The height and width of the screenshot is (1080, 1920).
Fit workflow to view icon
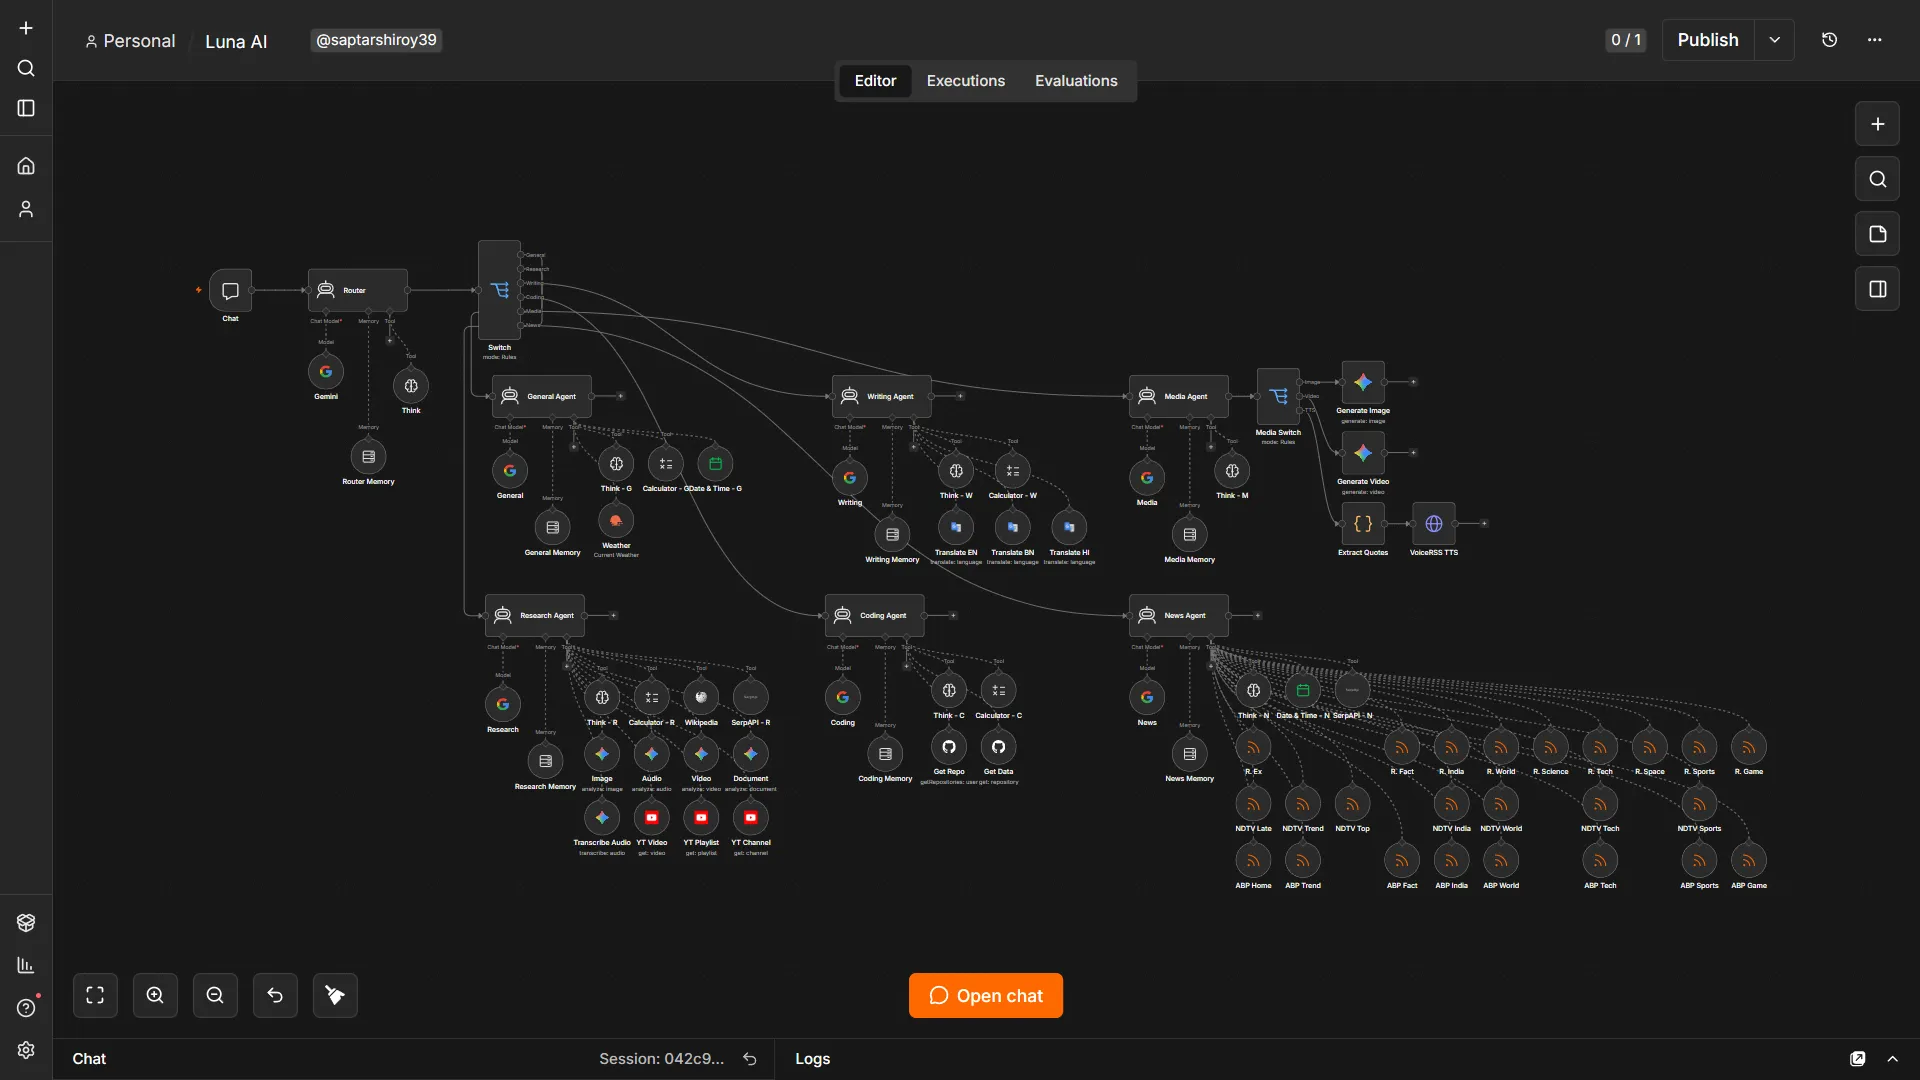[x=95, y=995]
